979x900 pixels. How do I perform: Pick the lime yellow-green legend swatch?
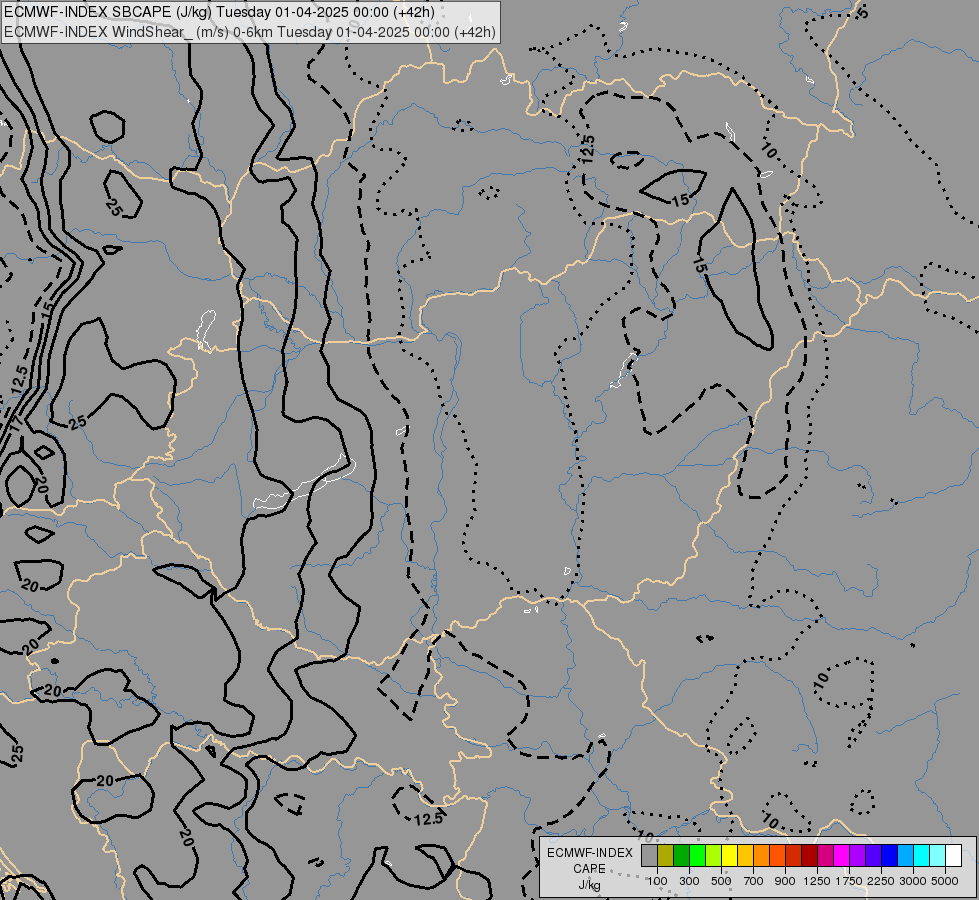[x=713, y=856]
